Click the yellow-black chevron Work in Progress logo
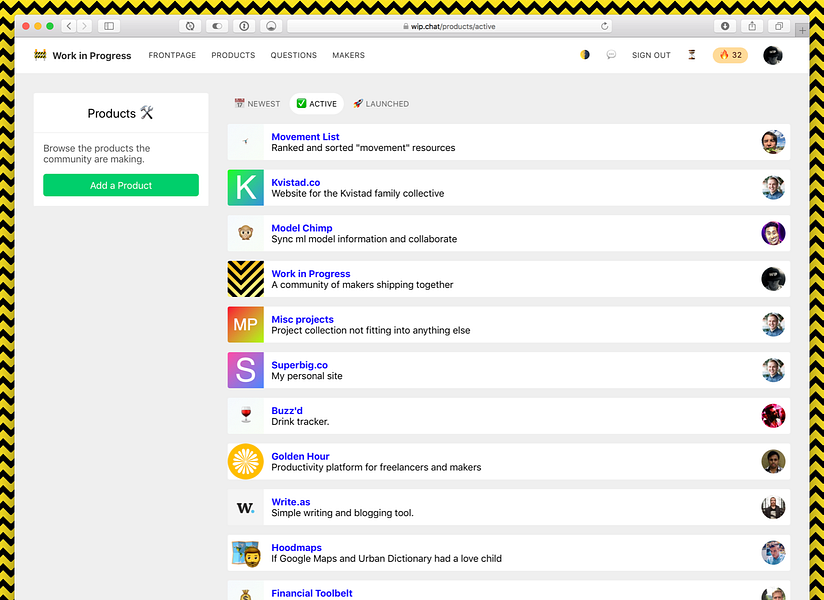This screenshot has height=600, width=824. point(245,278)
